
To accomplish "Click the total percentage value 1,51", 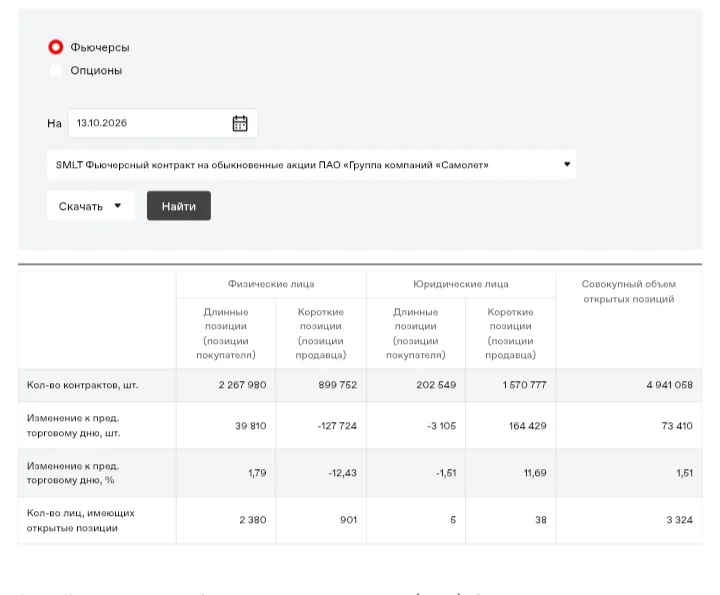I will tap(685, 473).
